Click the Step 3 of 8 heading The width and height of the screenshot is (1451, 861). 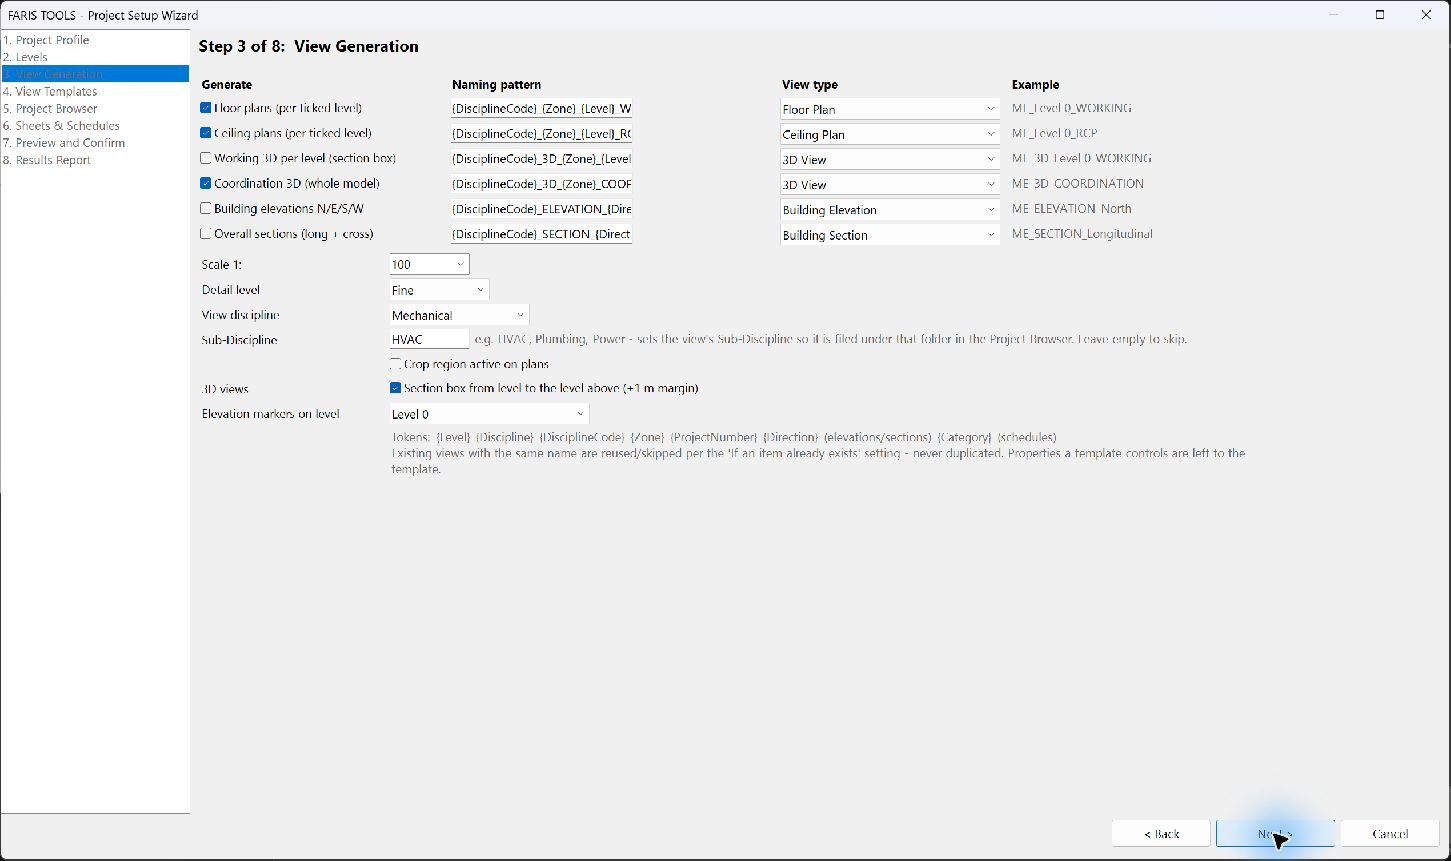tap(308, 46)
